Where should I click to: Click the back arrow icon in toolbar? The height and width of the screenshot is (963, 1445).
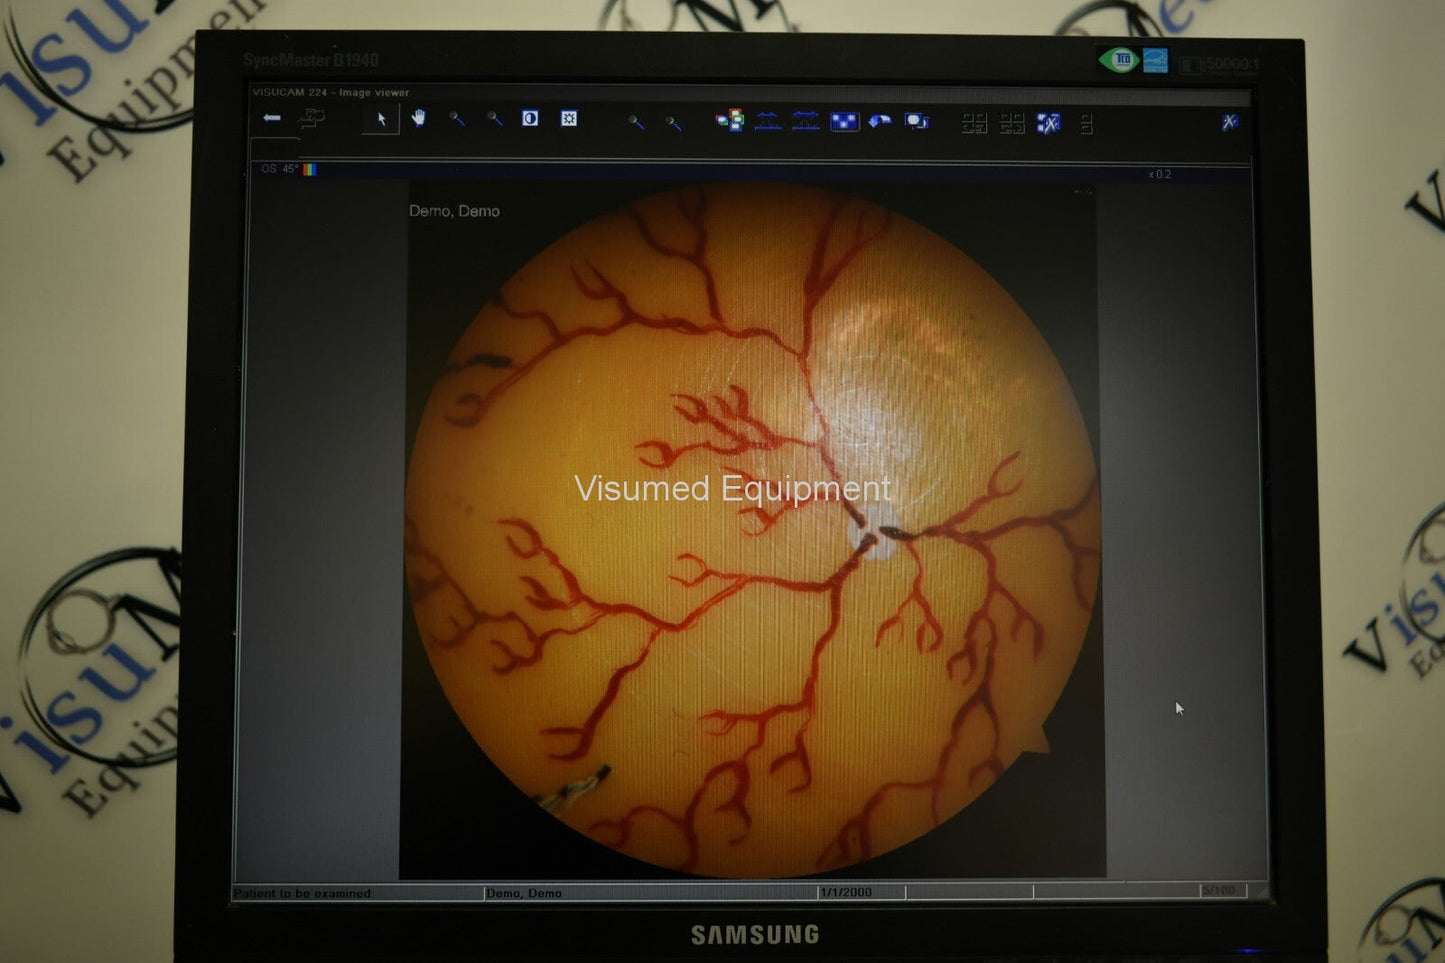[271, 119]
